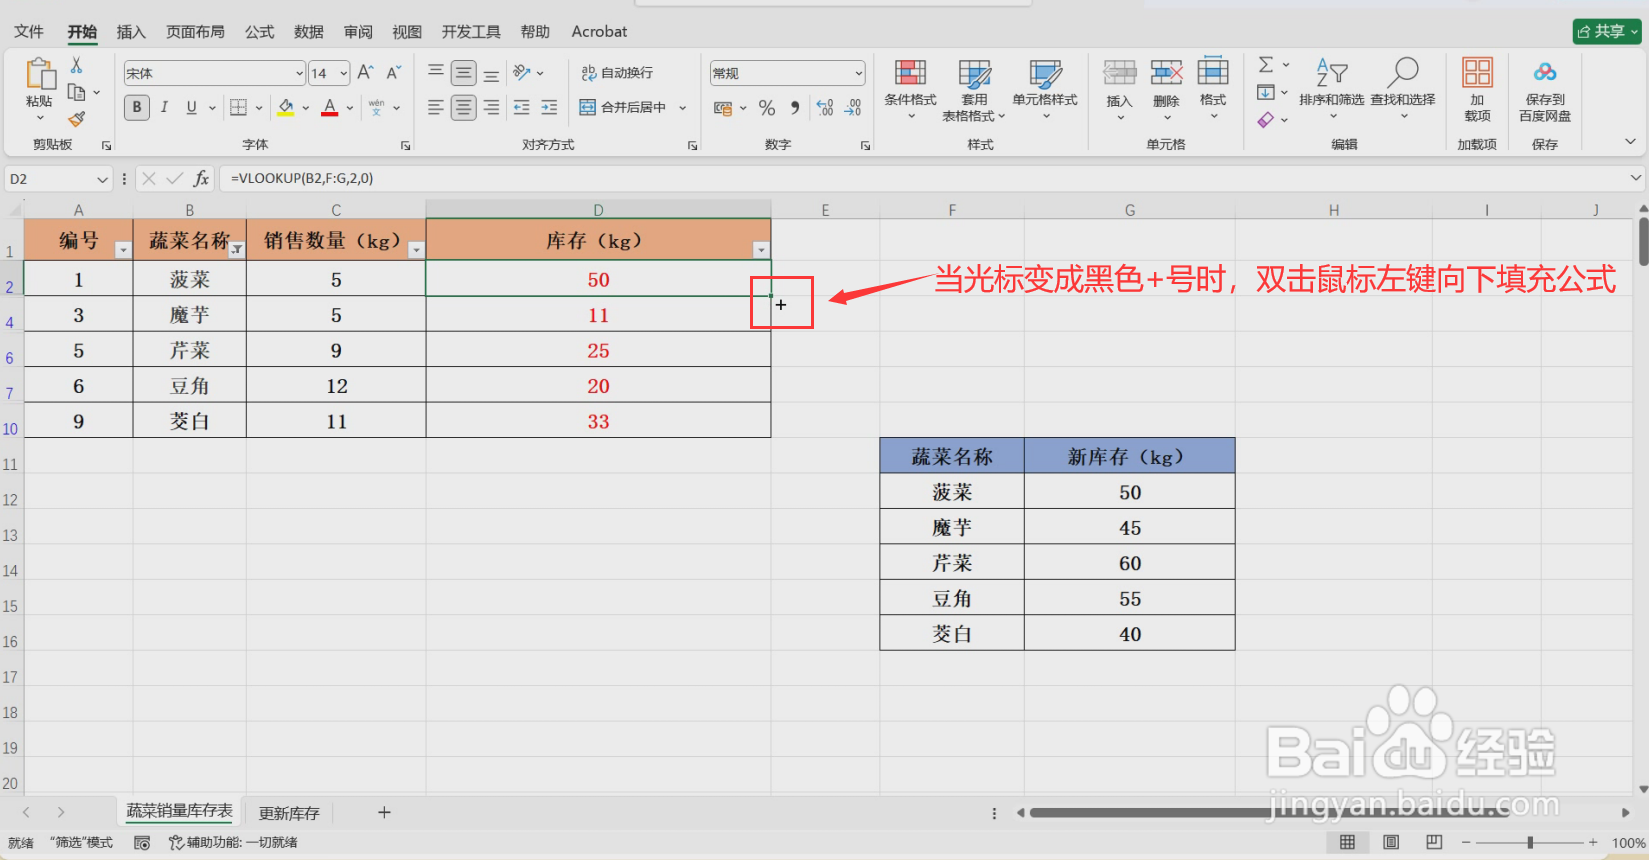Apply comma style number format
The image size is (1649, 860).
794,107
